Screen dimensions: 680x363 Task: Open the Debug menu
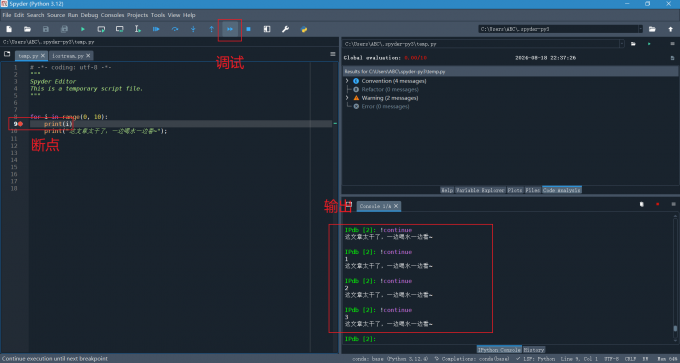coord(89,15)
